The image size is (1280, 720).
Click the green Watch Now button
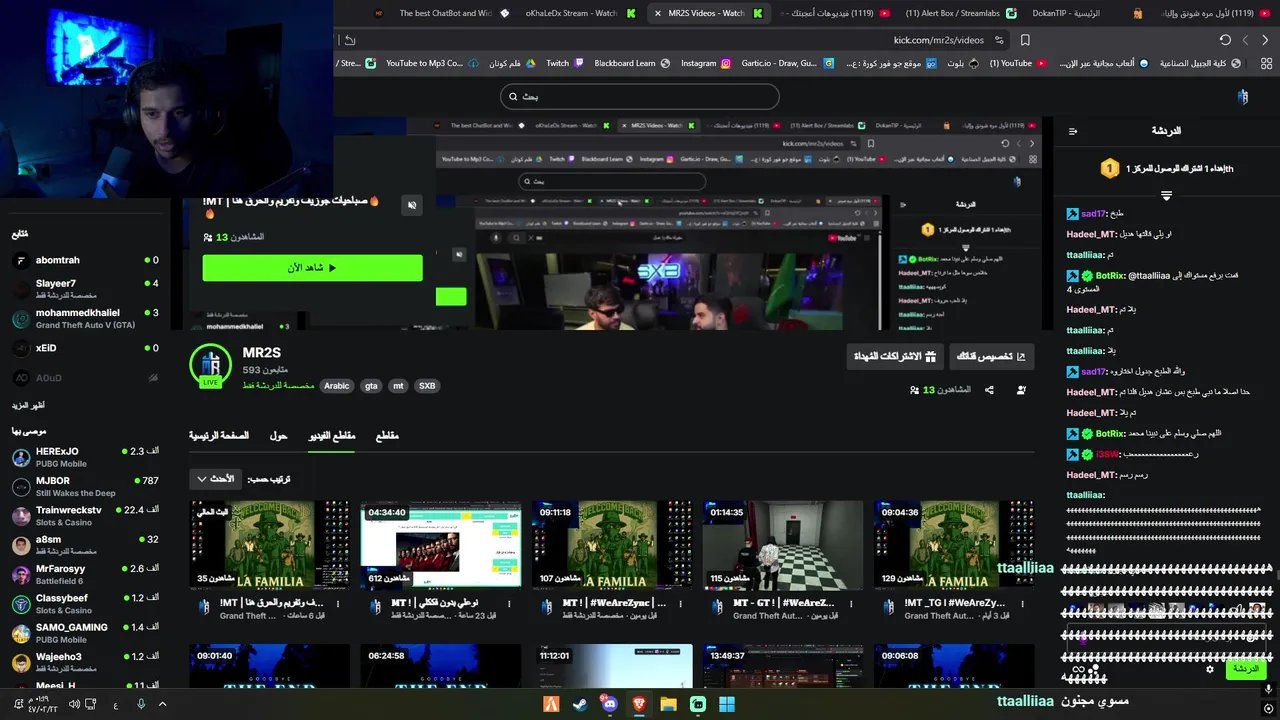(312, 267)
